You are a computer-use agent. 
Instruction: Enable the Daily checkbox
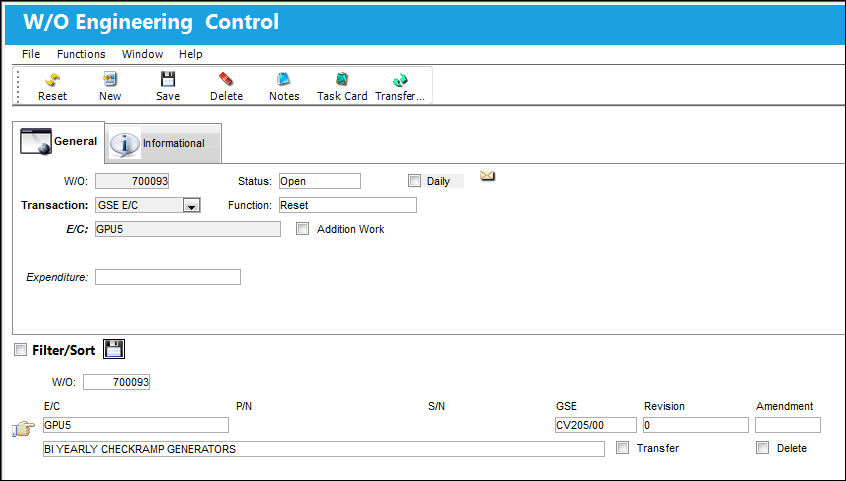click(x=414, y=181)
